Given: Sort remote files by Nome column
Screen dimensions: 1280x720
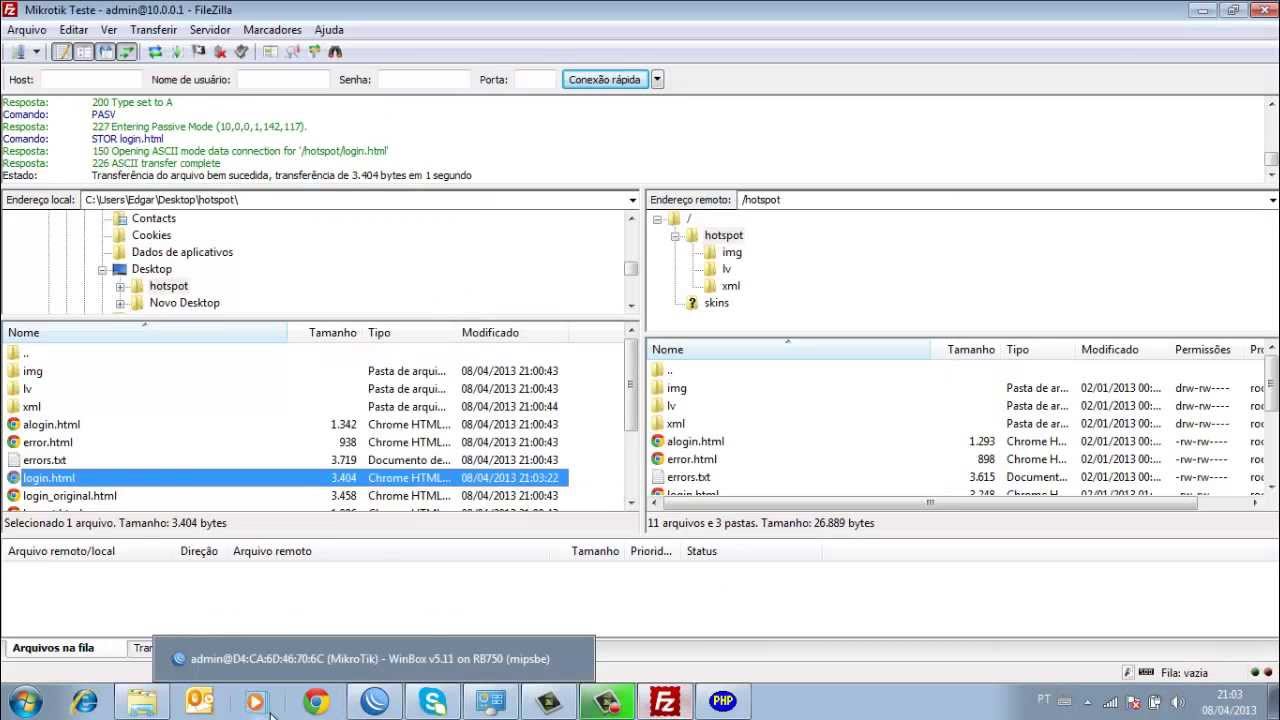Looking at the screenshot, I should point(790,349).
